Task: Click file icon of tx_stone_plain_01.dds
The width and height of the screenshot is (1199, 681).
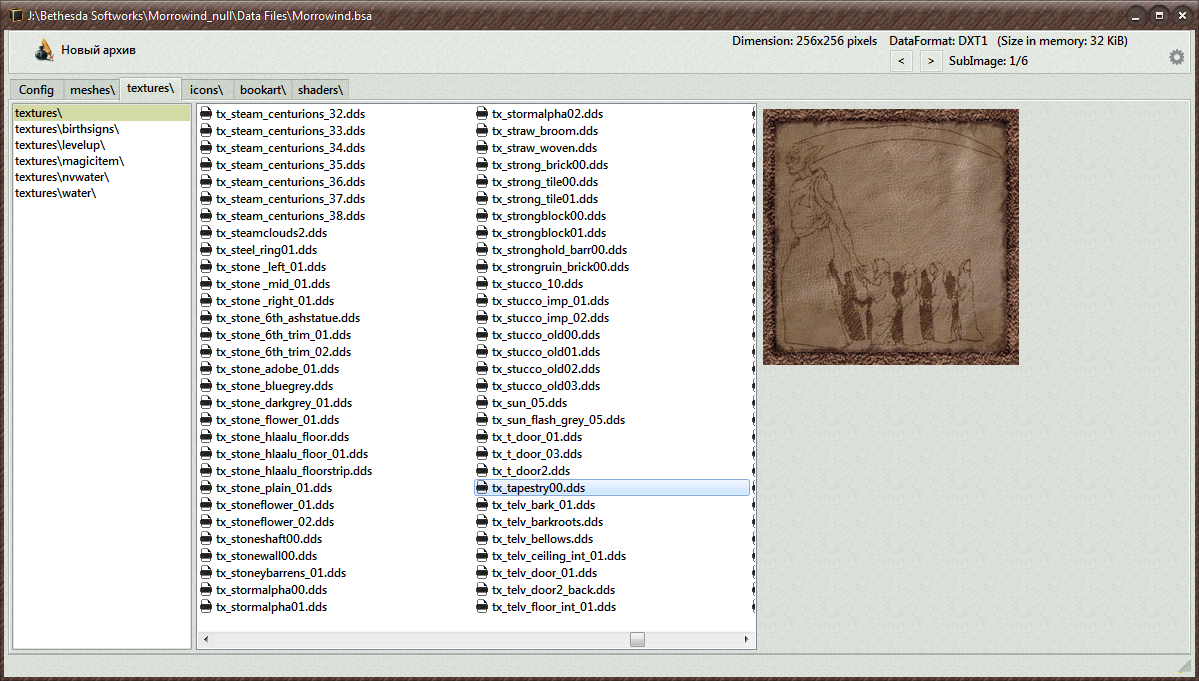Action: click(206, 488)
